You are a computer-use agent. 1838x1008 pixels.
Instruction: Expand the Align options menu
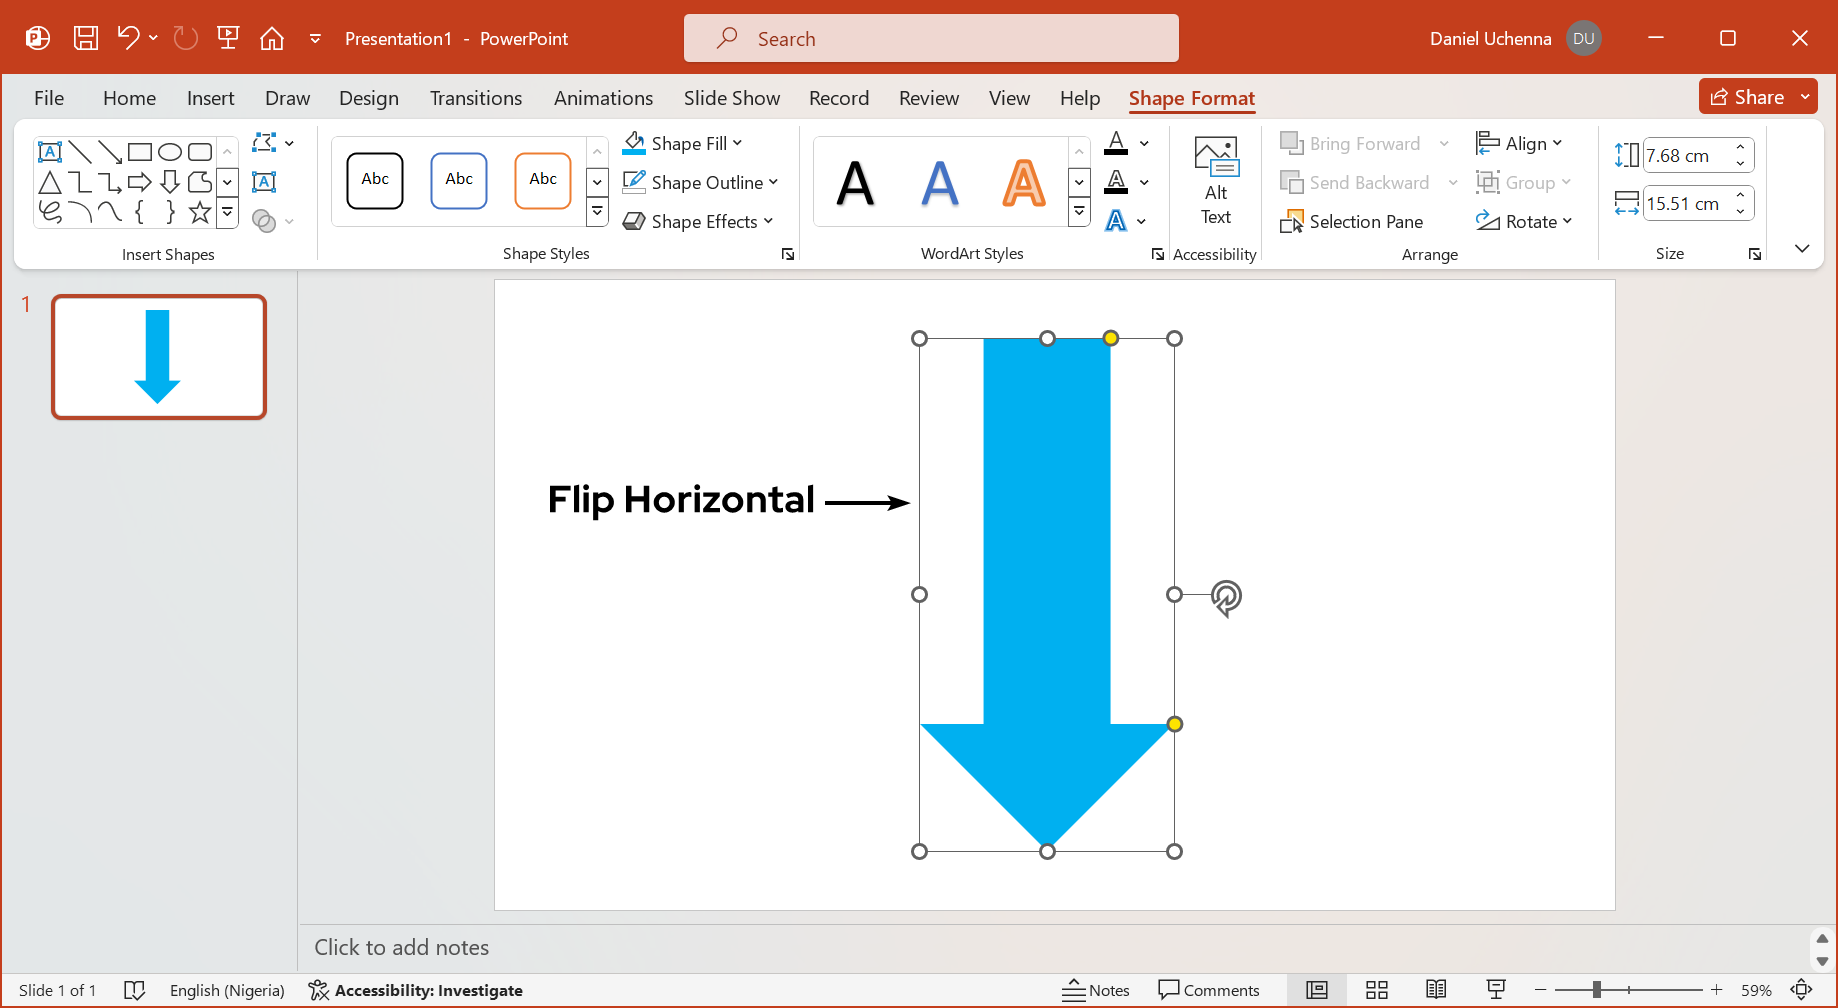coord(1520,143)
